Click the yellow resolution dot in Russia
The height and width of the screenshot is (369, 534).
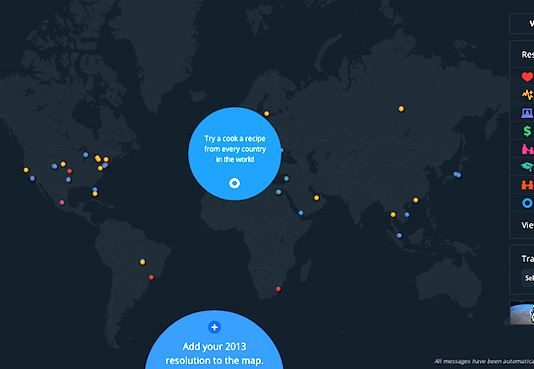pos(401,109)
